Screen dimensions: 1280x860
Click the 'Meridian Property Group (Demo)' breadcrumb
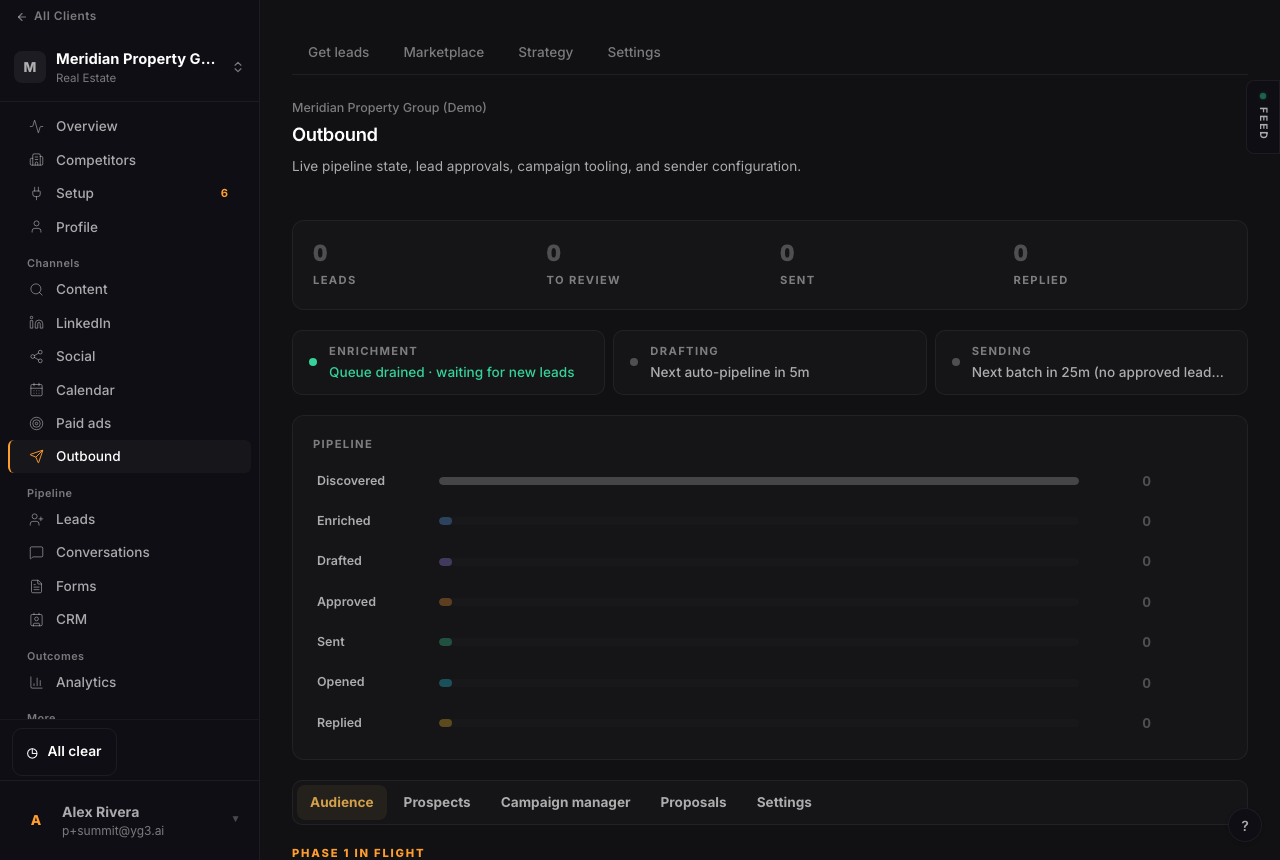click(389, 107)
